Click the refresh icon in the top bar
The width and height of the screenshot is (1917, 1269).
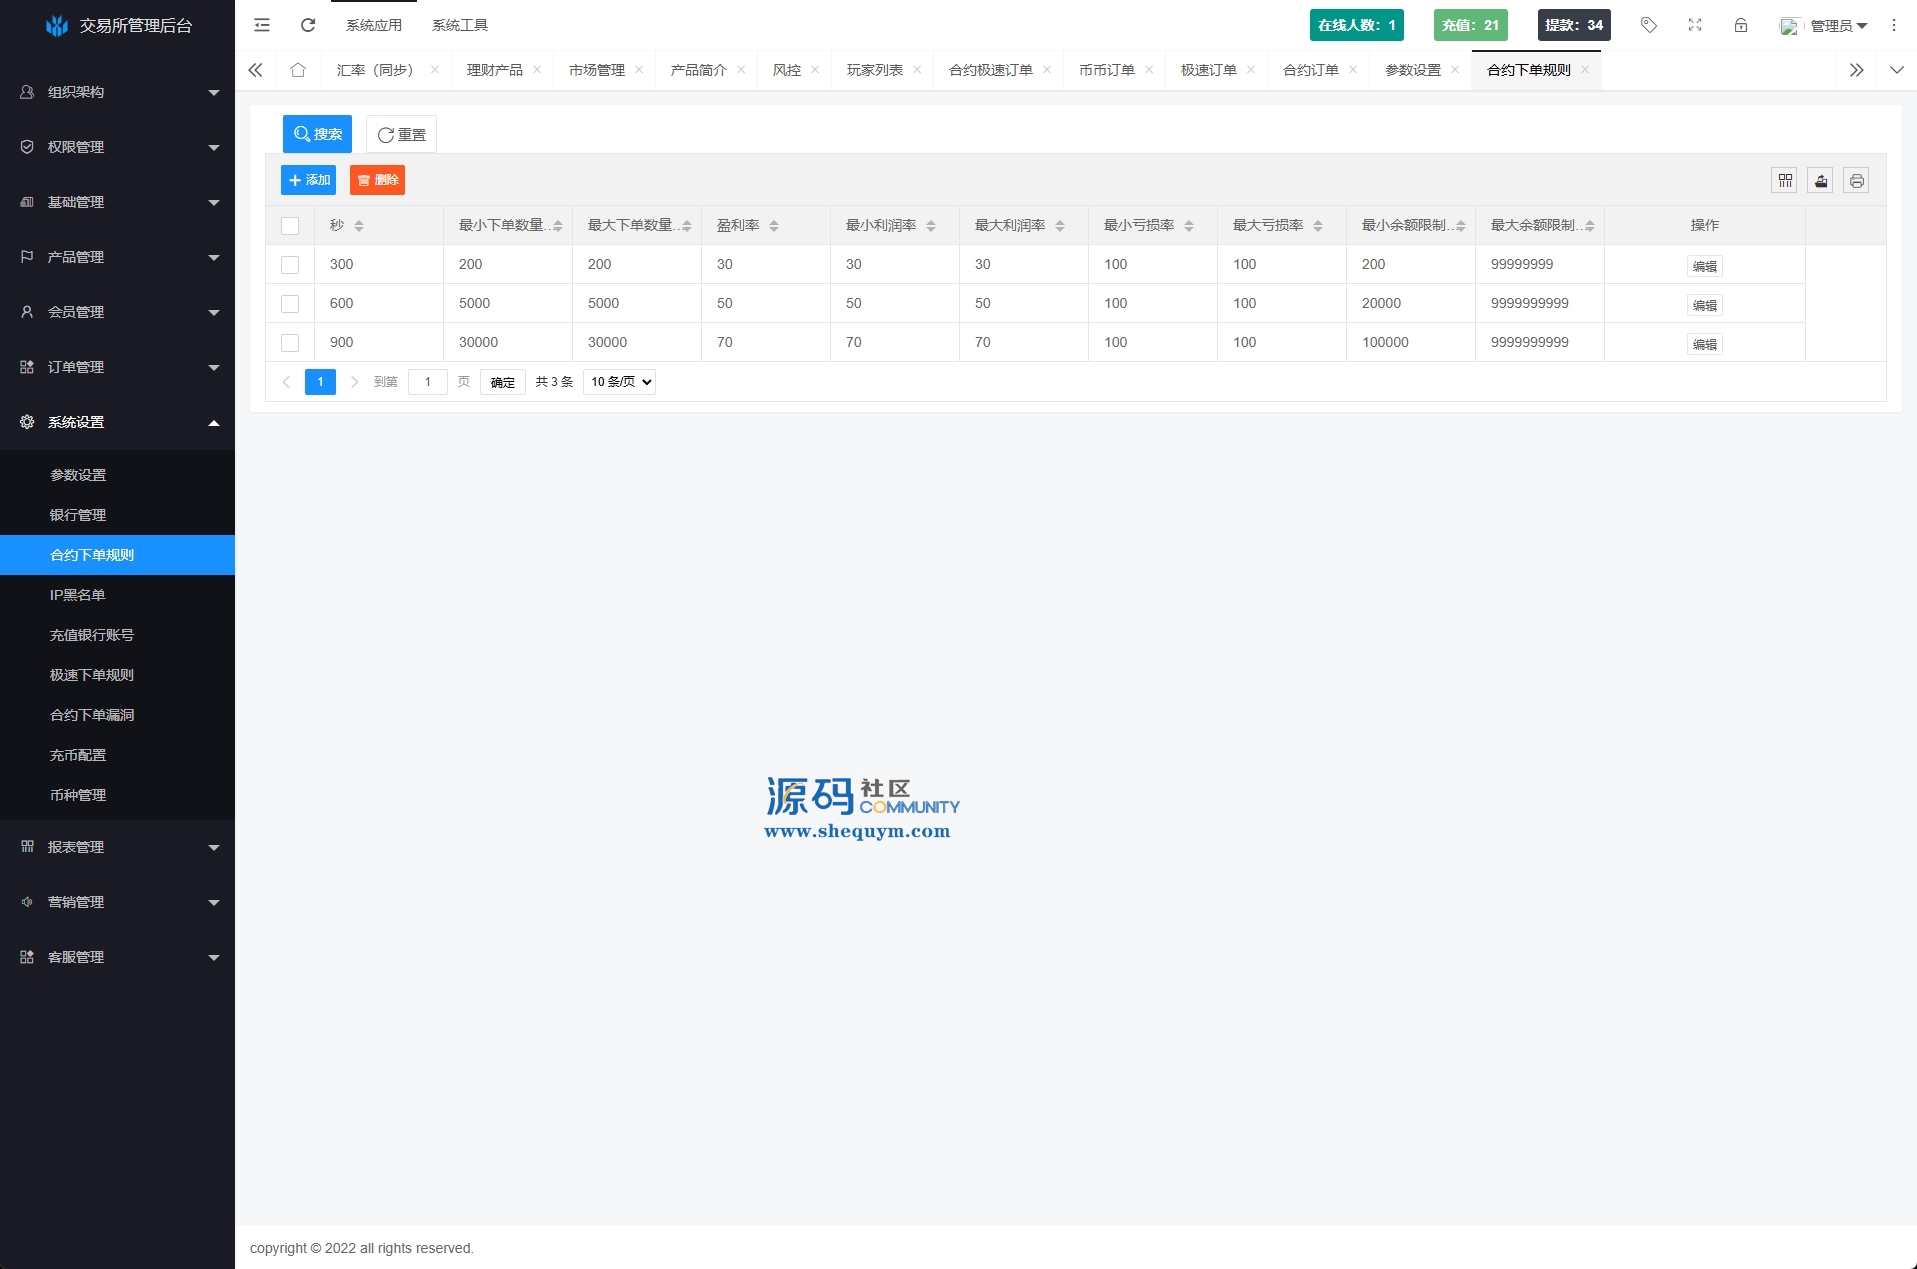coord(308,25)
